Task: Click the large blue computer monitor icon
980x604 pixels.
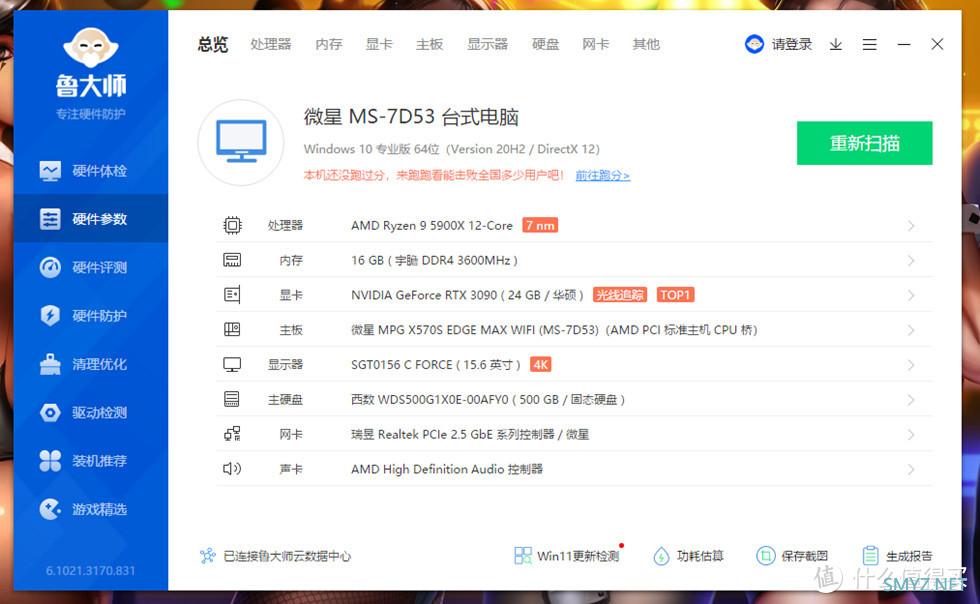Action: click(x=241, y=142)
